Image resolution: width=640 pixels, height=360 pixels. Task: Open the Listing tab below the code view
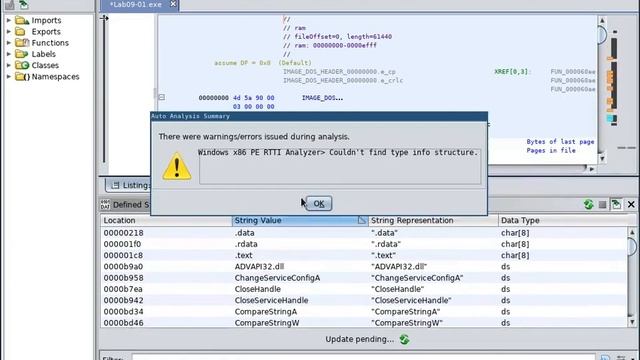click(131, 185)
